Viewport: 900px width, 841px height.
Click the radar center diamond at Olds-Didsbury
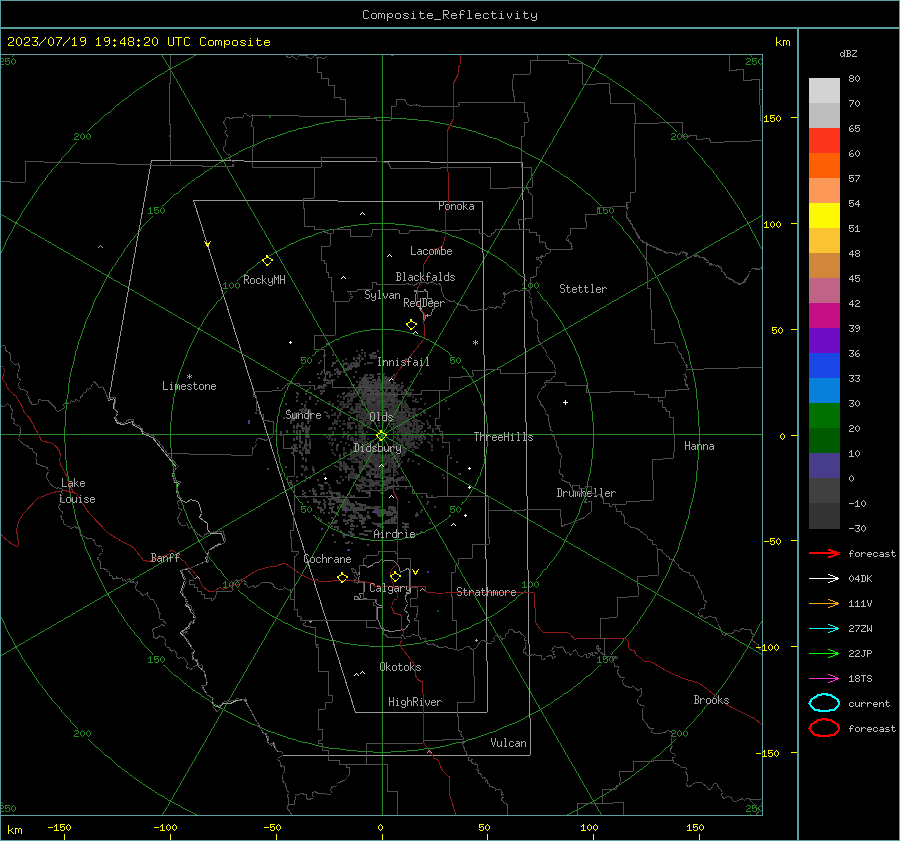point(382,436)
